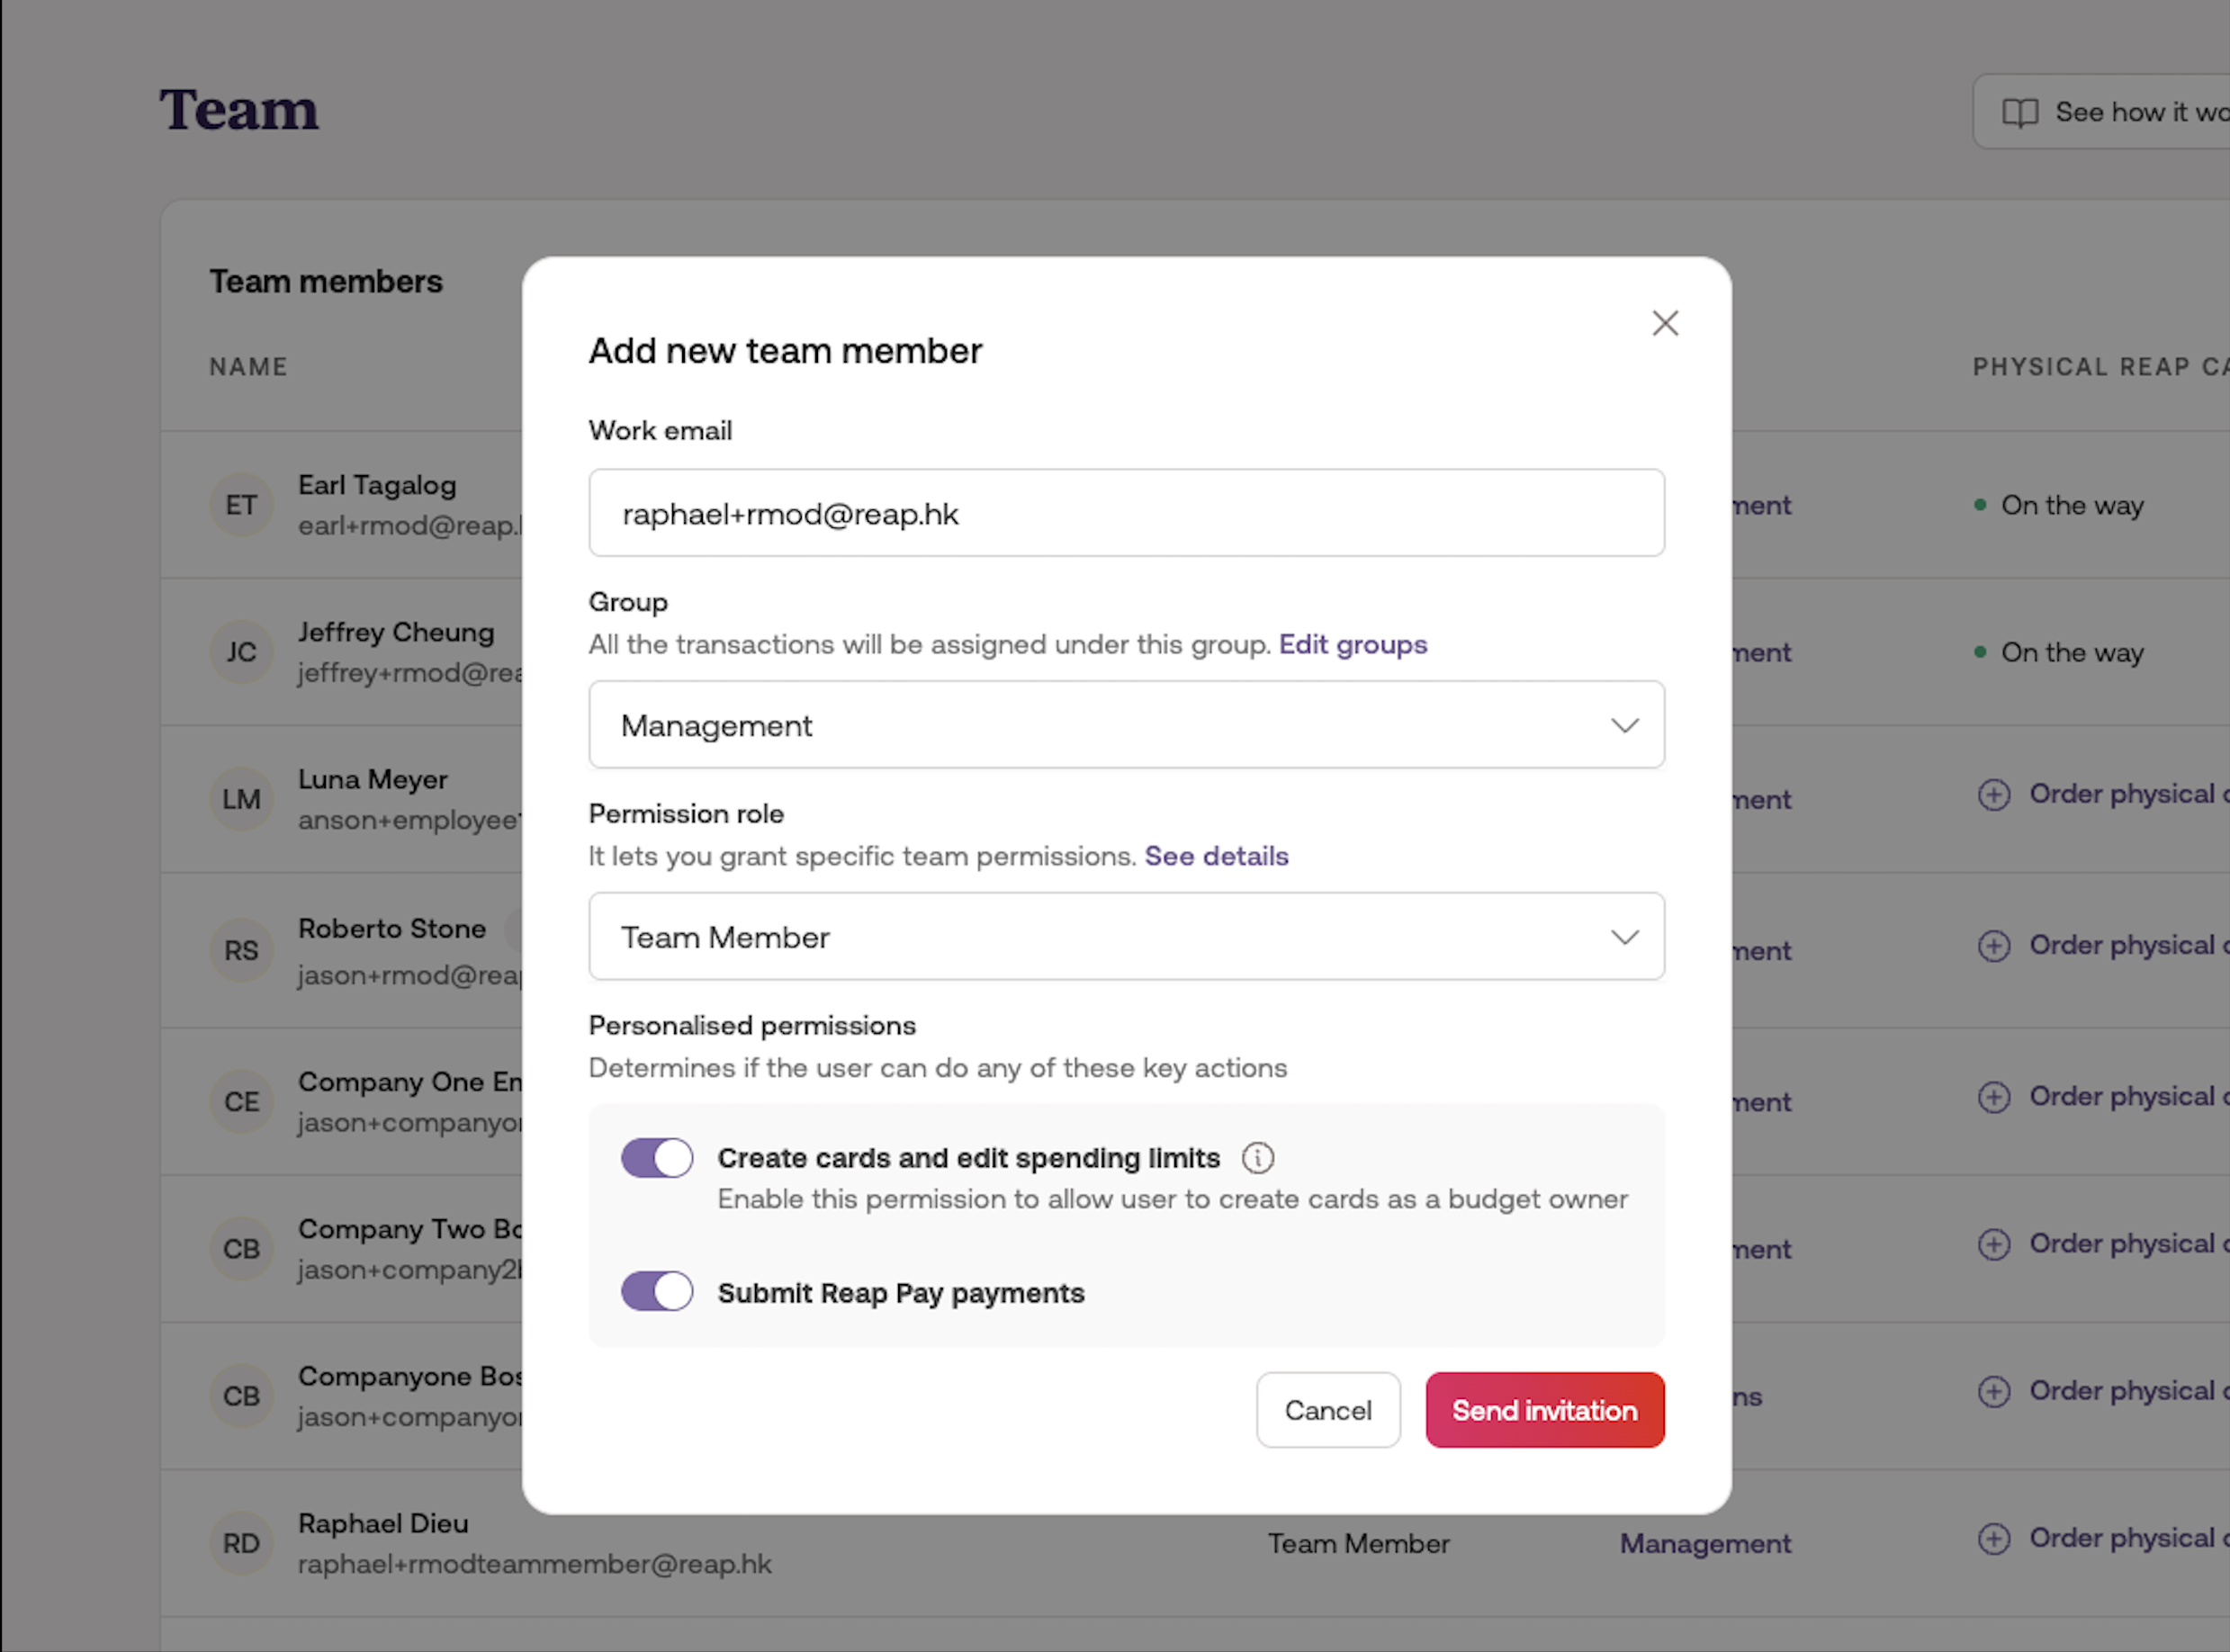Click plus icon in Roberto Stone's row
Image resolution: width=2230 pixels, height=1652 pixels.
(x=1993, y=946)
